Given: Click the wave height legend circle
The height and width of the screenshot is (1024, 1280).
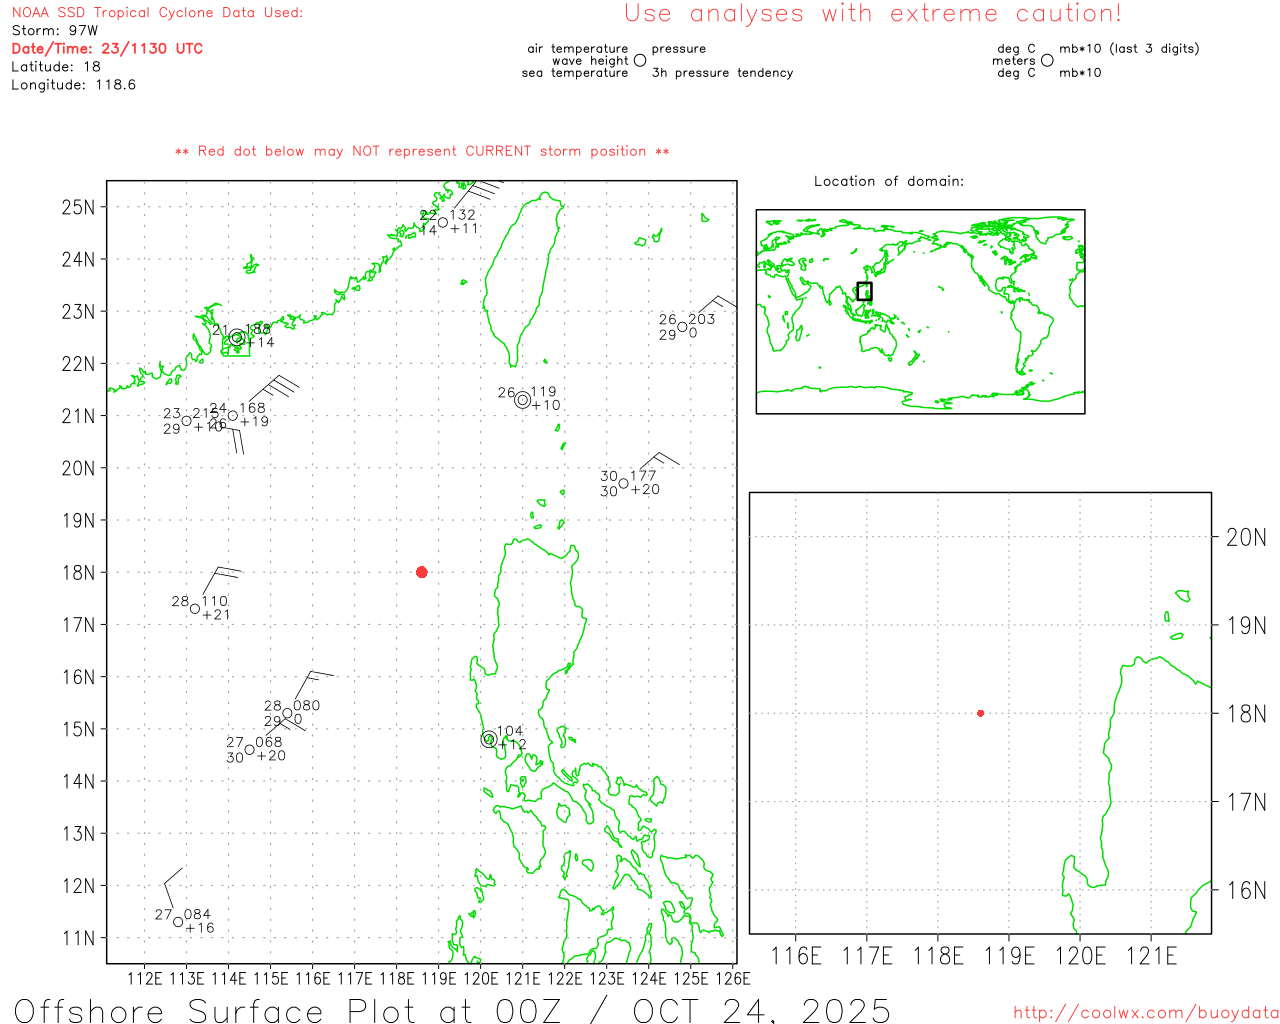Looking at the screenshot, I should (640, 61).
